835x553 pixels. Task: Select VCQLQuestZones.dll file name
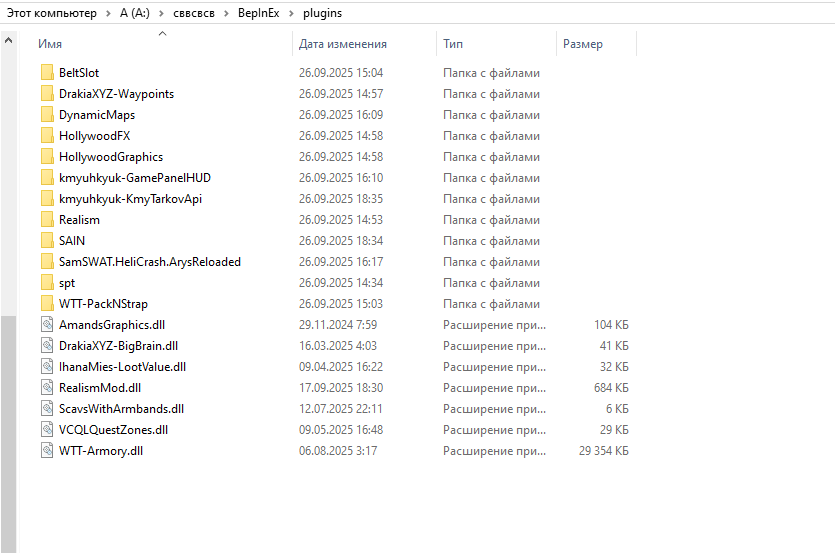[113, 430]
